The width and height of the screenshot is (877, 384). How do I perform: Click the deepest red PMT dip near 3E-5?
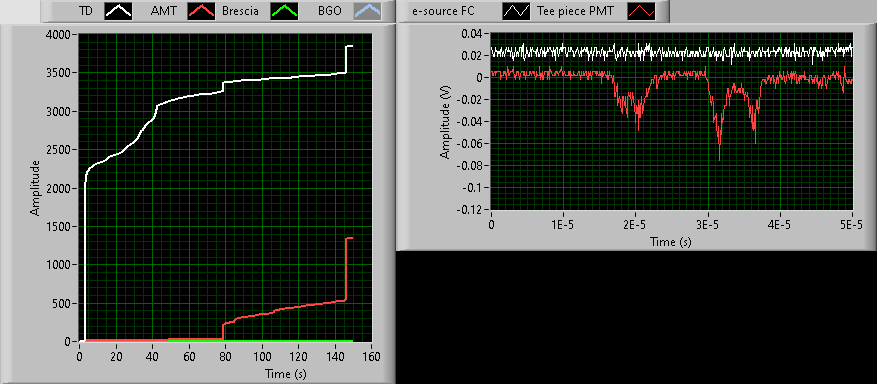point(719,158)
